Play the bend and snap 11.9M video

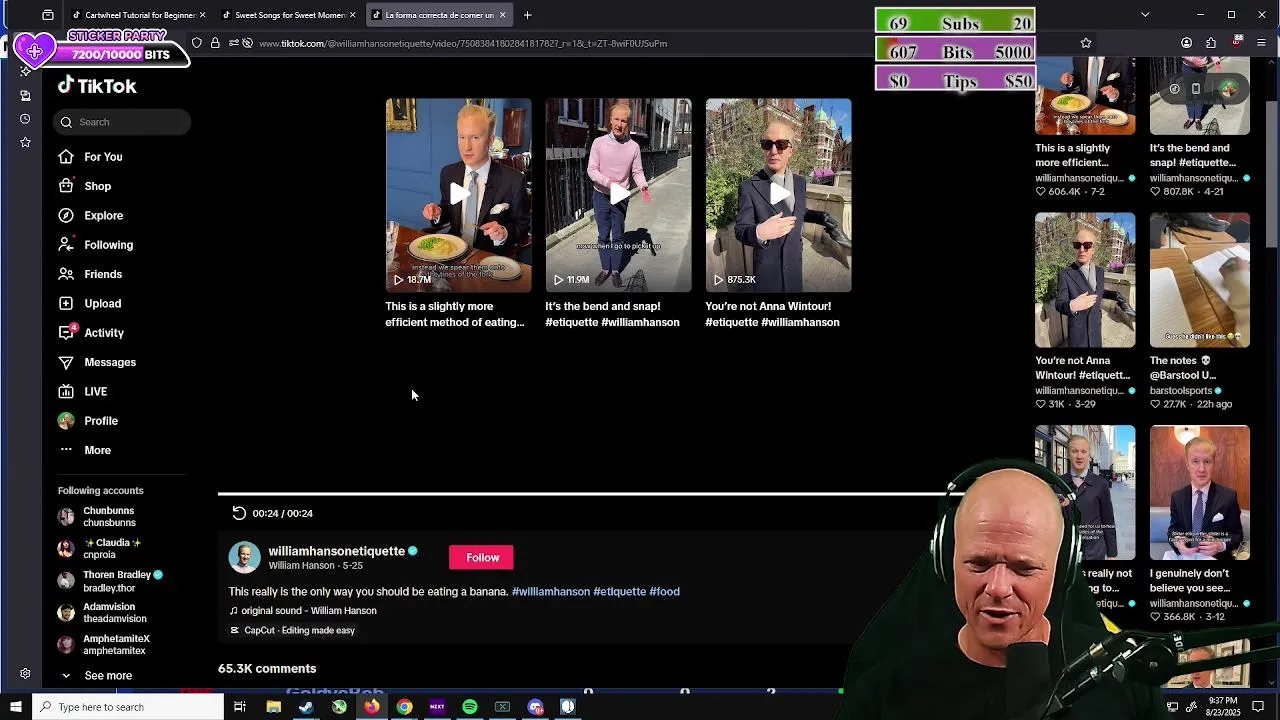click(x=618, y=195)
